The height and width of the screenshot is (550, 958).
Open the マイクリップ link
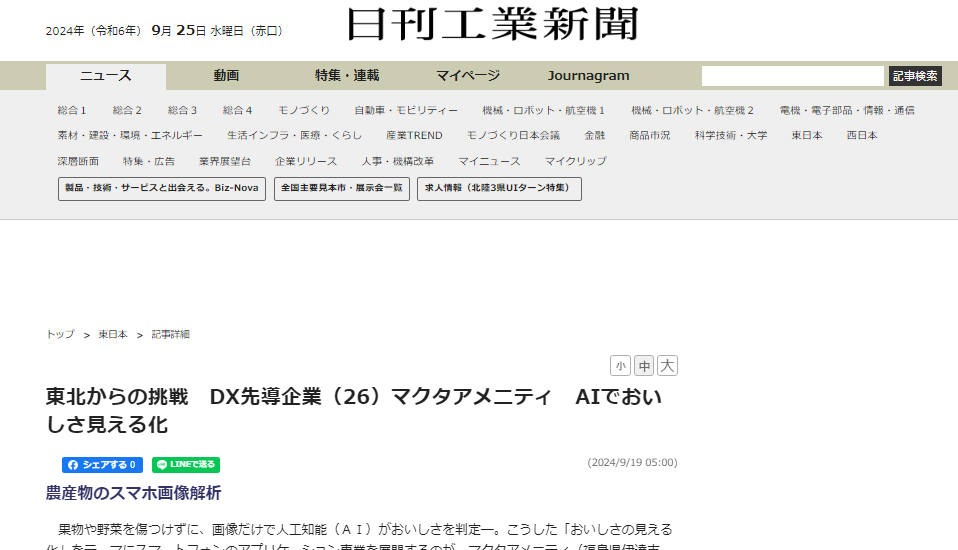576,161
